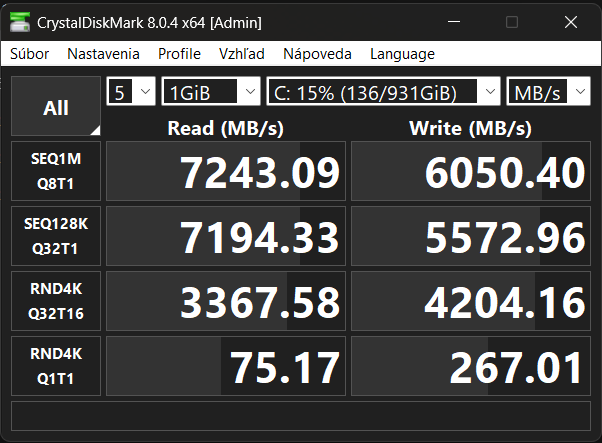The height and width of the screenshot is (443, 602).
Task: Run the RND4K Q1T1 test
Action: pyautogui.click(x=56, y=366)
